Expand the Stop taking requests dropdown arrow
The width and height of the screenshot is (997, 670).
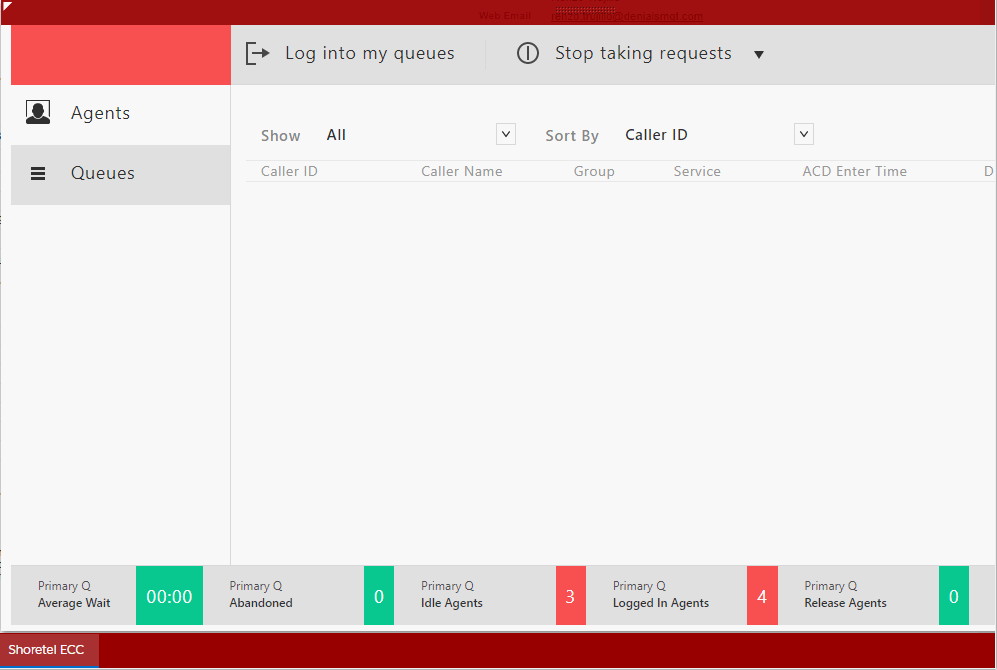click(x=759, y=55)
